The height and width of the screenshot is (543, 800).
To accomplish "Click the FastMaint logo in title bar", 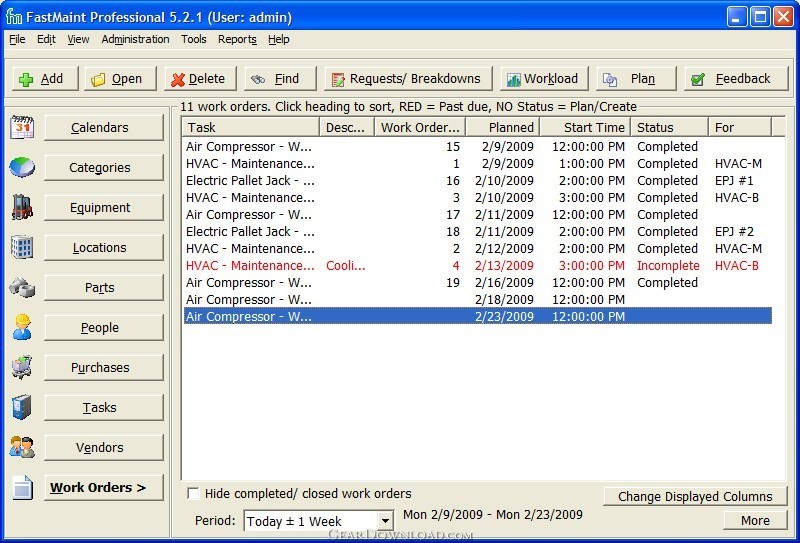I will [x=14, y=17].
